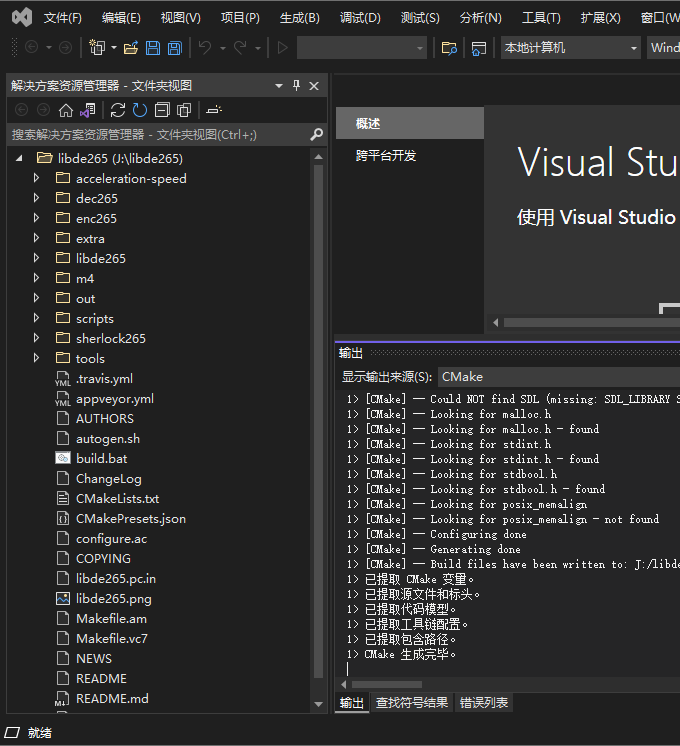Toggle sync with active document icon
This screenshot has width=680, height=746.
(118, 110)
